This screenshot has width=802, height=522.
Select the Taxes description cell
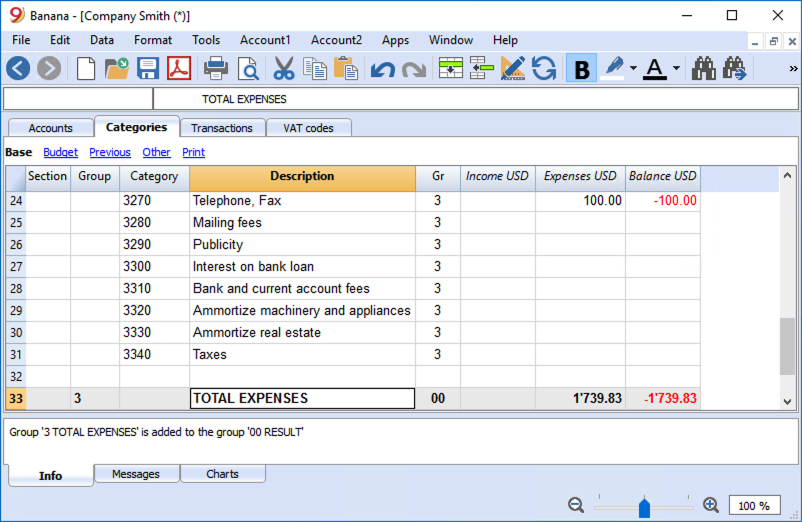[x=302, y=354]
